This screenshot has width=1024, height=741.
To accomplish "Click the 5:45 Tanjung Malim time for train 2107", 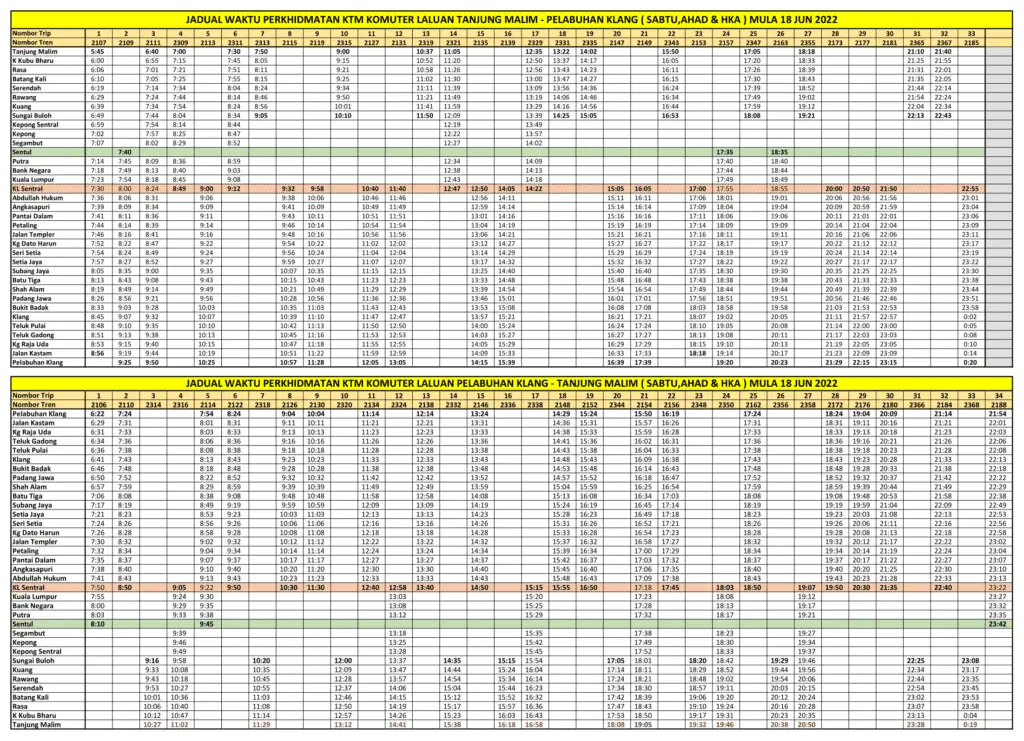I will click(x=98, y=52).
